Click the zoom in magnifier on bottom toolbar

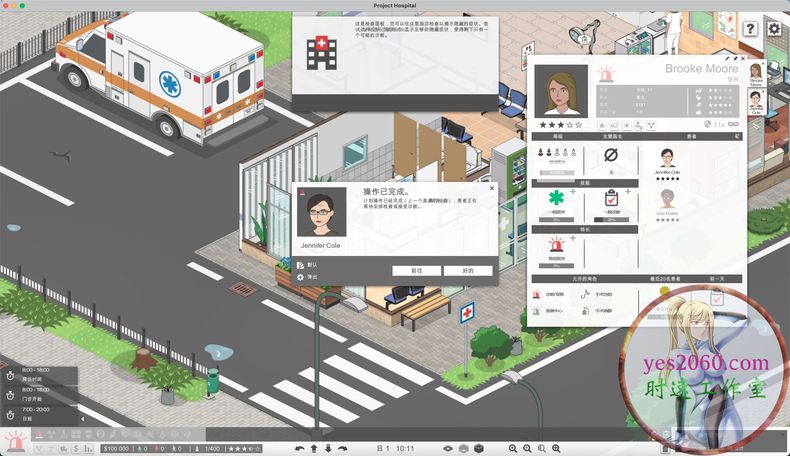tap(513, 448)
